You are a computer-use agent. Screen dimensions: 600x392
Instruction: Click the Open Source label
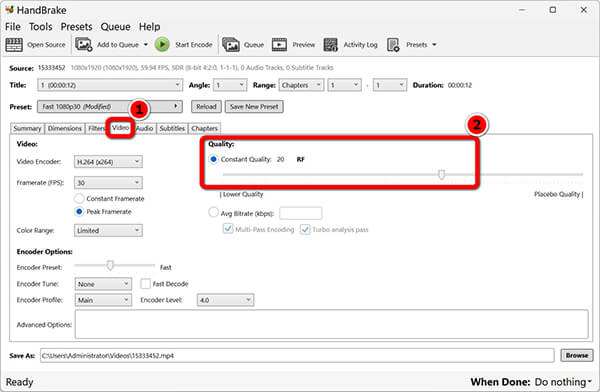coord(46,45)
